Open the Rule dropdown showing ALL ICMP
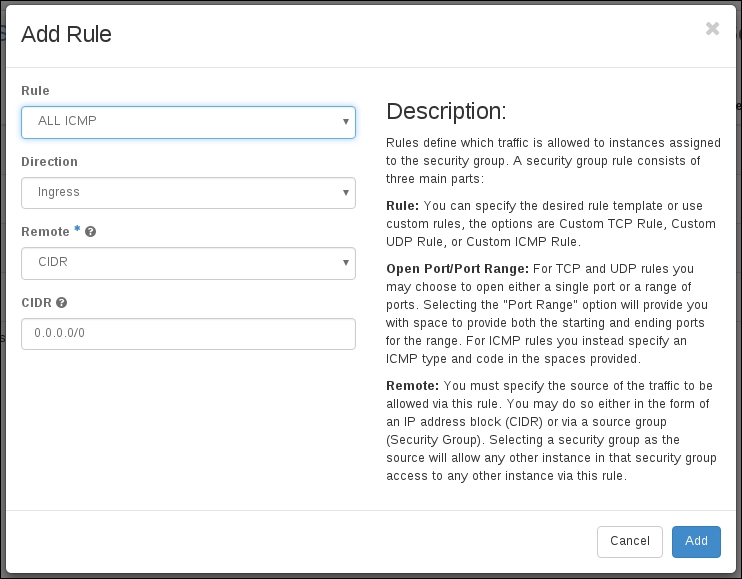Screen dimensions: 742x579 [188, 122]
